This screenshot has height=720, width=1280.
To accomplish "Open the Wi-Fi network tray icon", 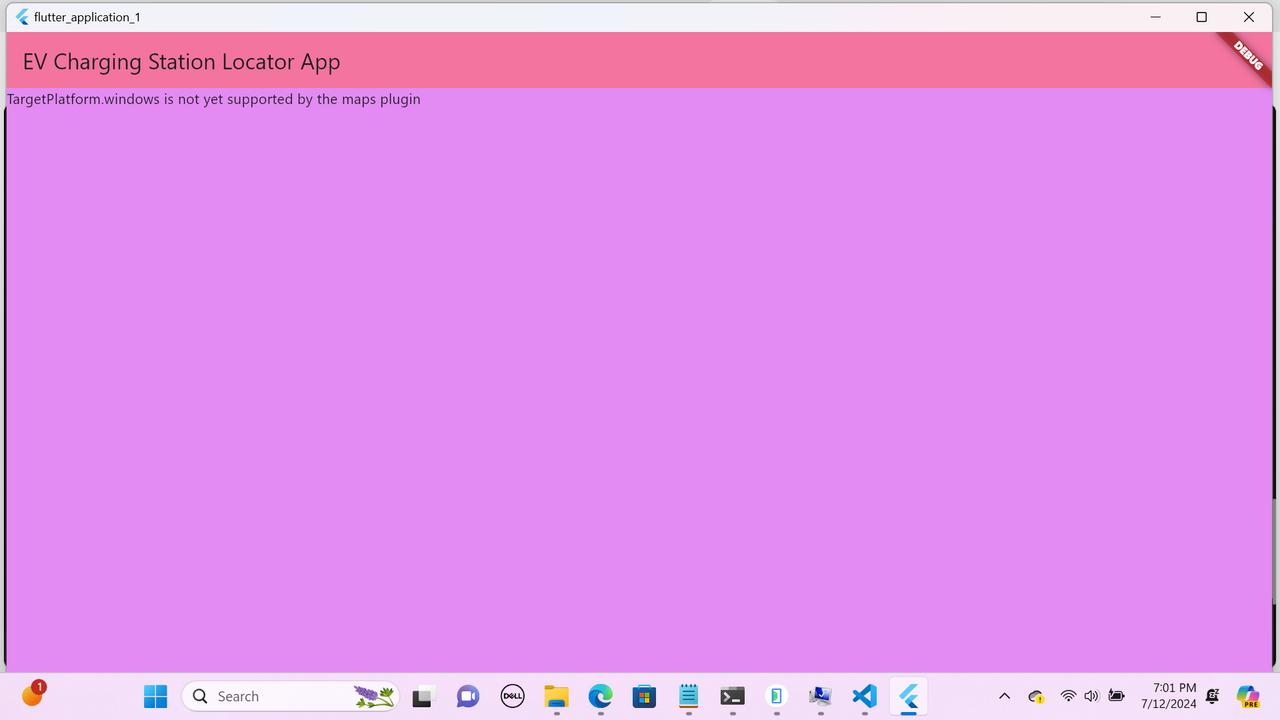I will coord(1068,696).
